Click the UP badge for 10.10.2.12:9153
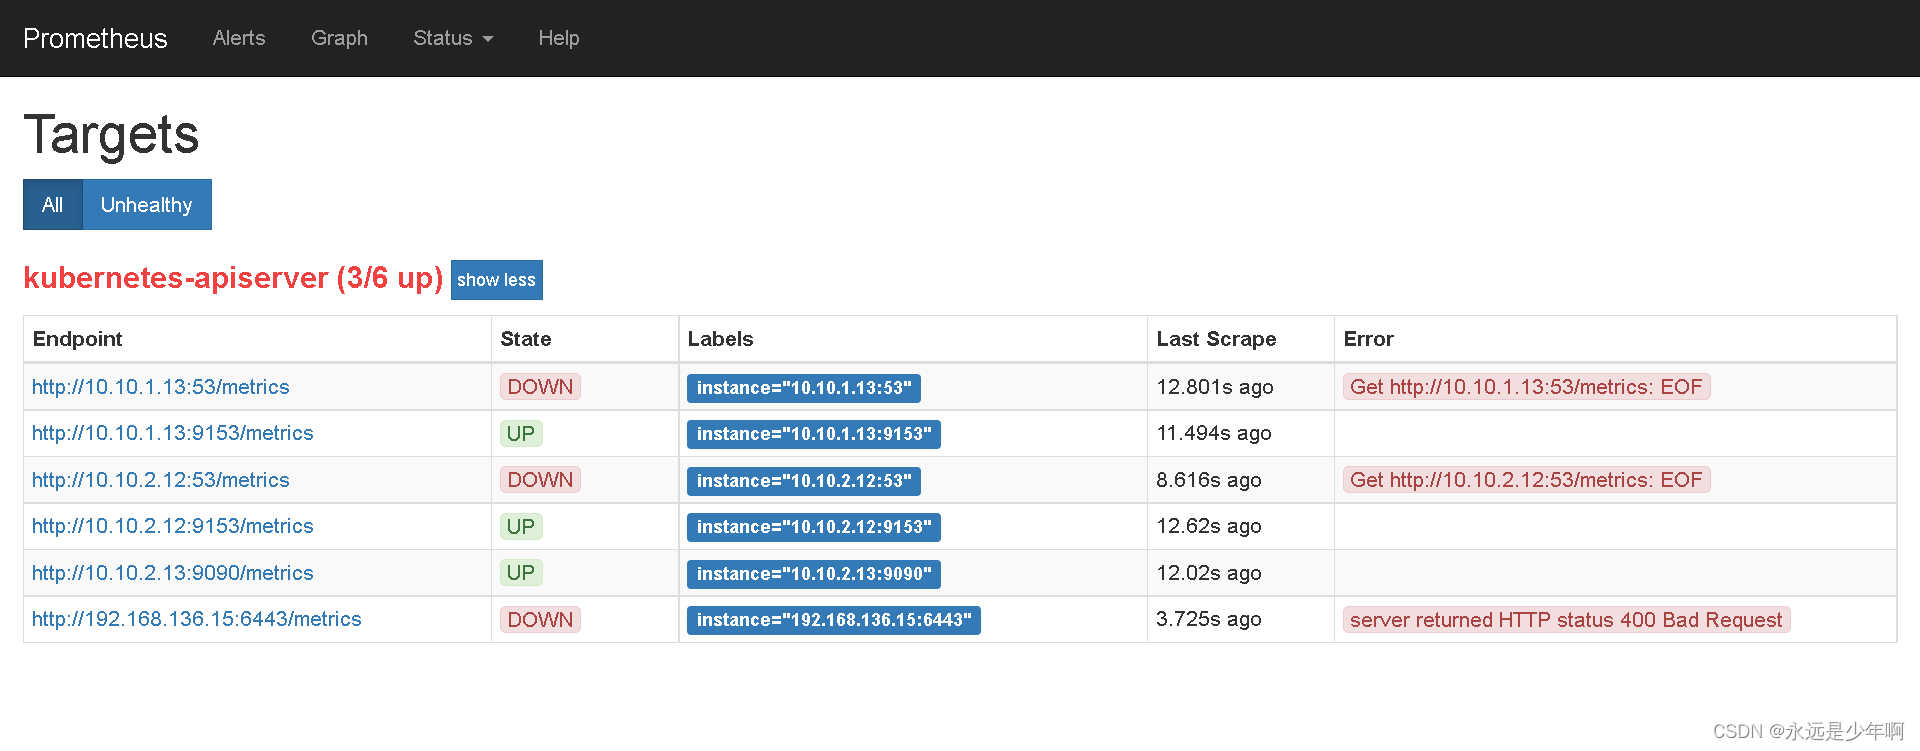The height and width of the screenshot is (751, 1920). 521,526
